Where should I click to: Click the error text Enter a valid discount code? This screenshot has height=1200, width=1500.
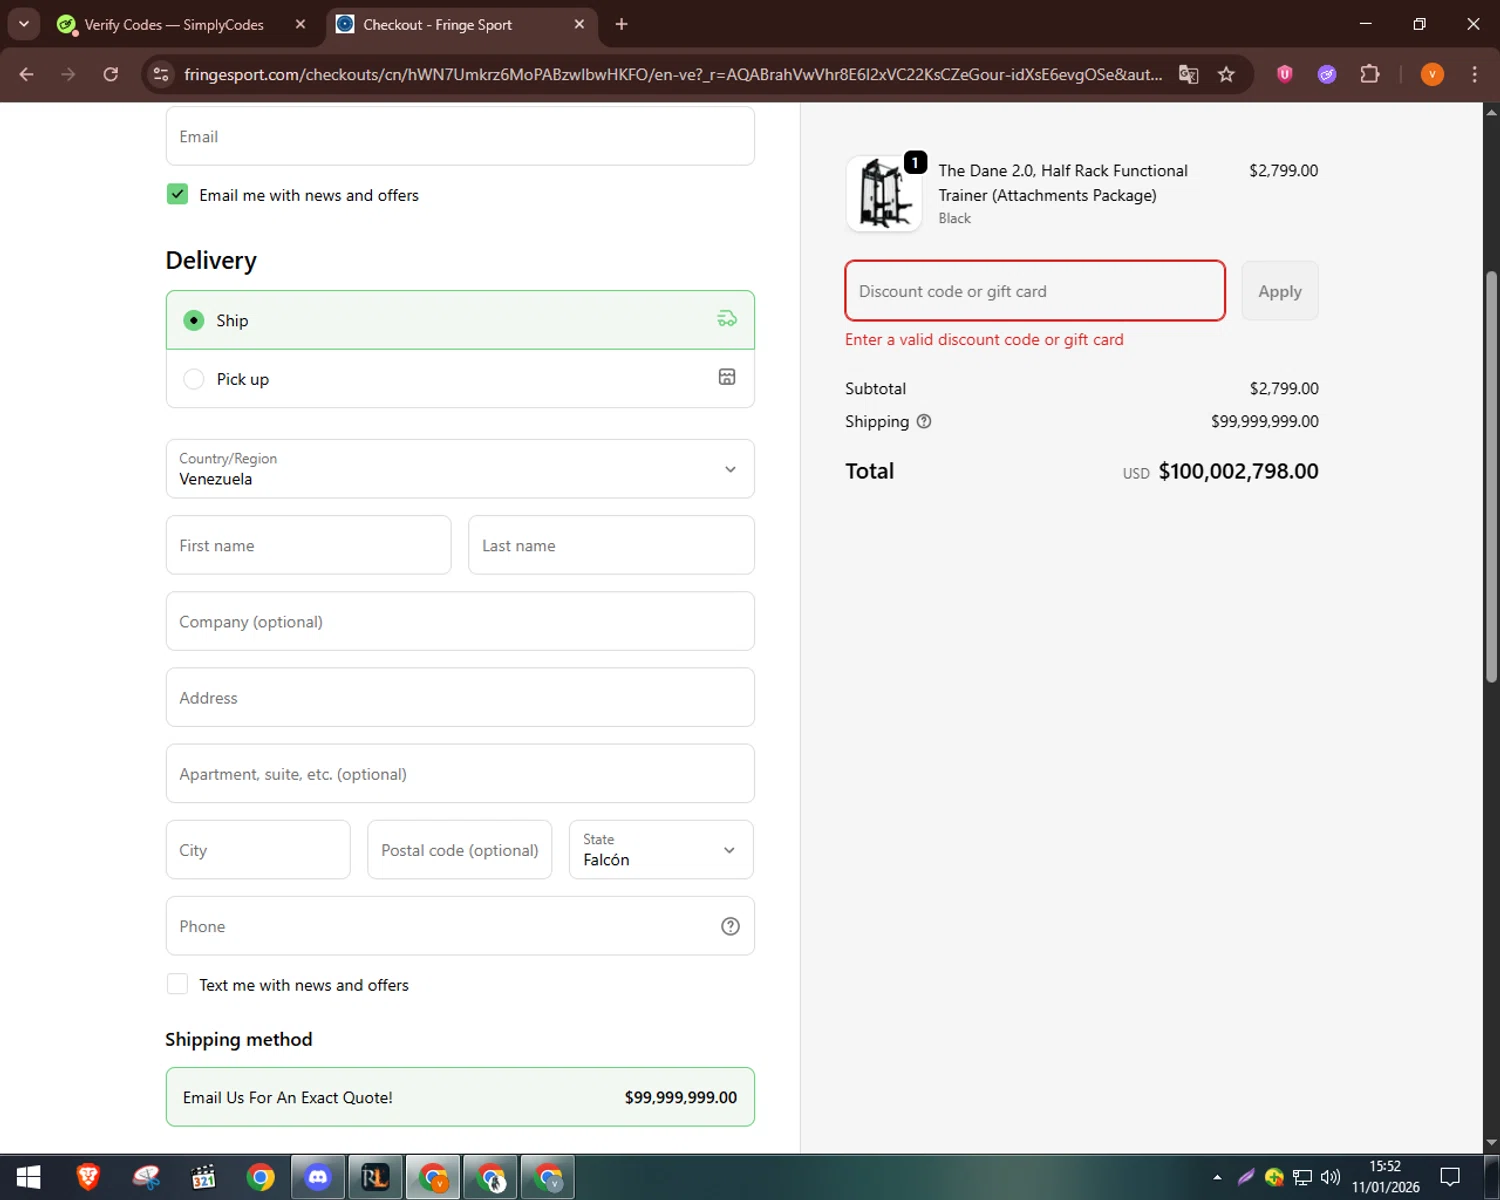984,339
